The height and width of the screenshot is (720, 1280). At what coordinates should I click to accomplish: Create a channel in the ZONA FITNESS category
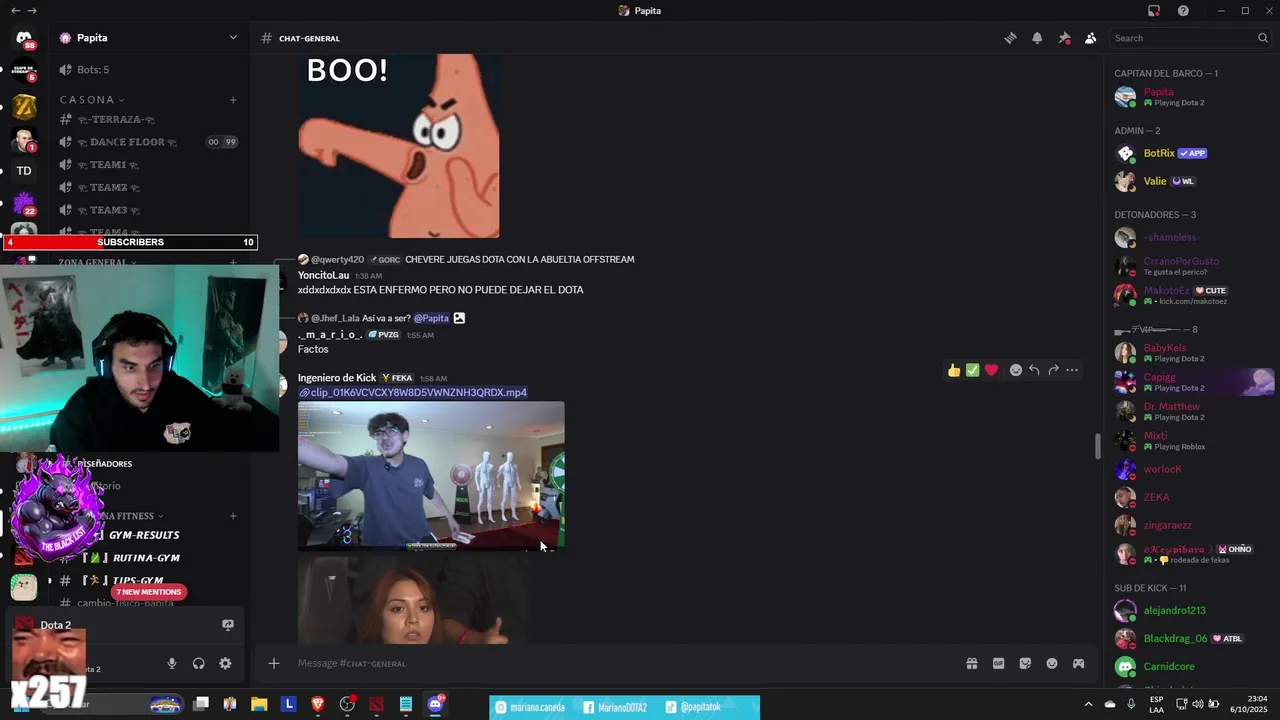[233, 516]
